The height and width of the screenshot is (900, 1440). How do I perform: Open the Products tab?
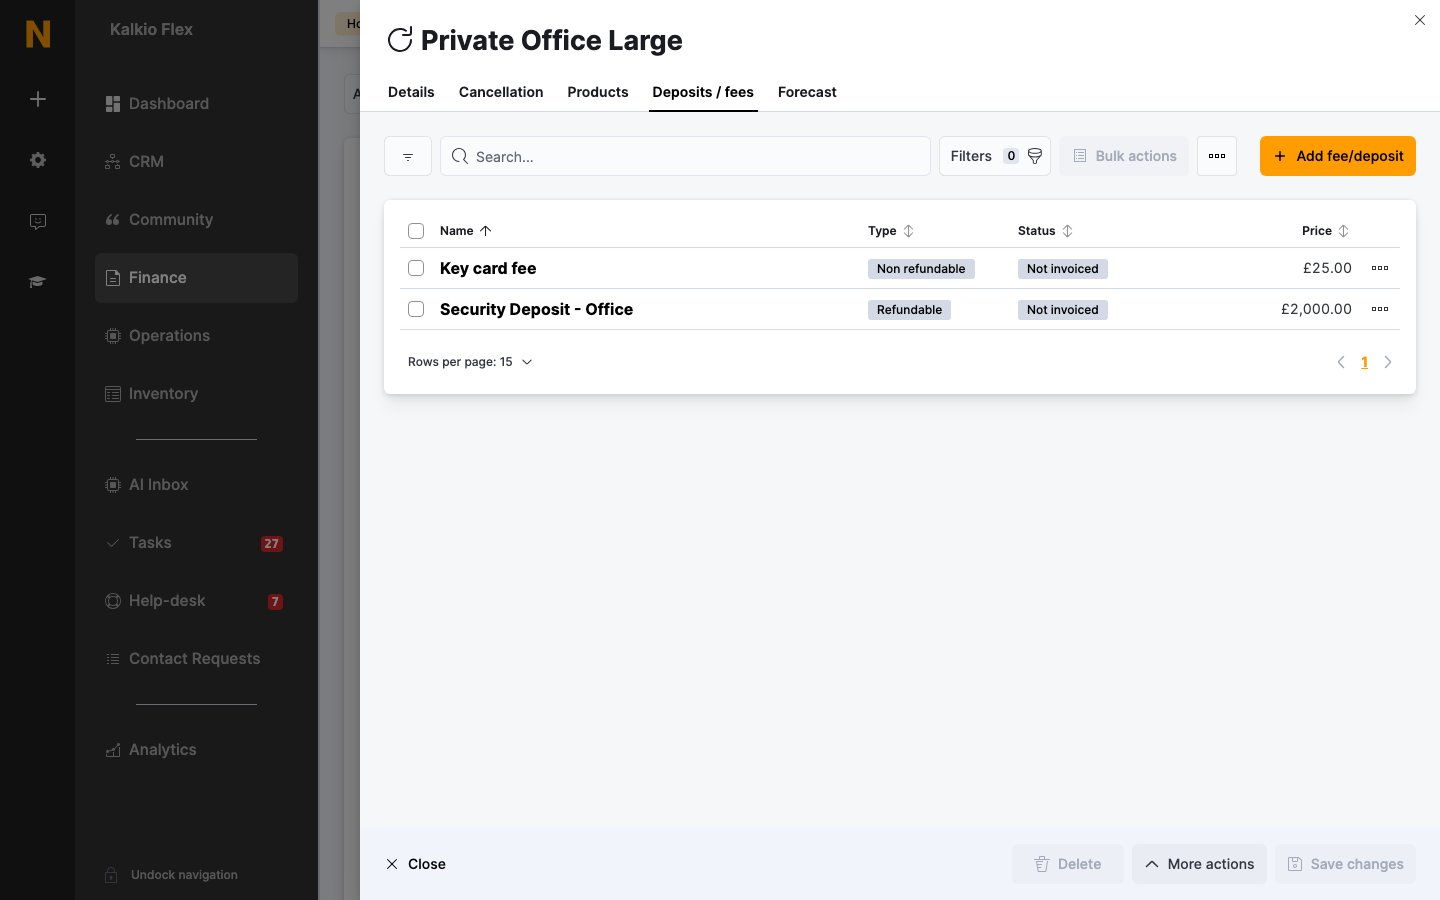click(598, 92)
